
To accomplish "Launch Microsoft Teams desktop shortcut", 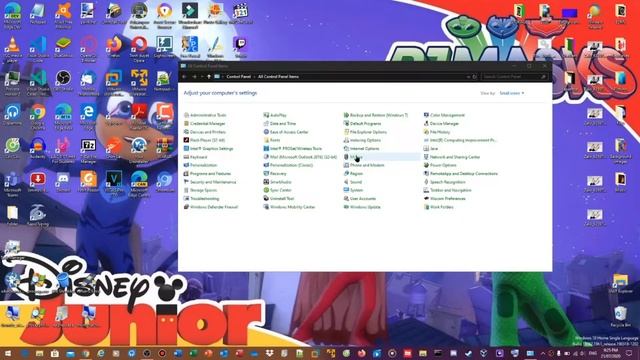I will tap(12, 184).
